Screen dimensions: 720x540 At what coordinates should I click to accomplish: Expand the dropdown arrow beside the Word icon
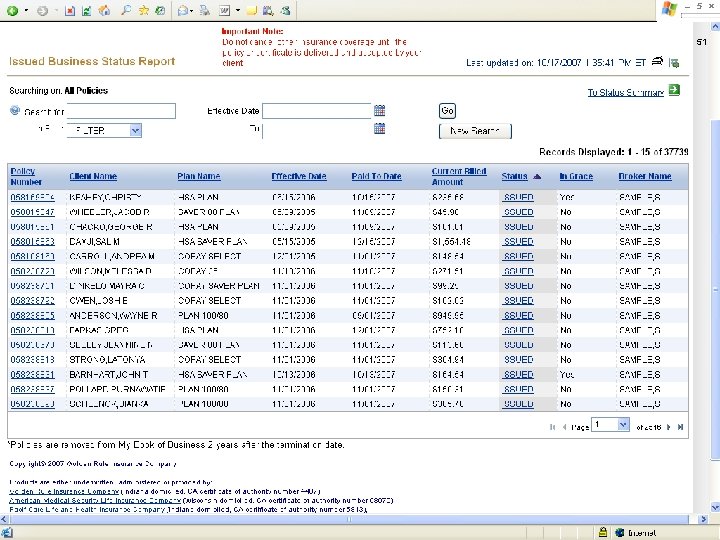click(238, 10)
